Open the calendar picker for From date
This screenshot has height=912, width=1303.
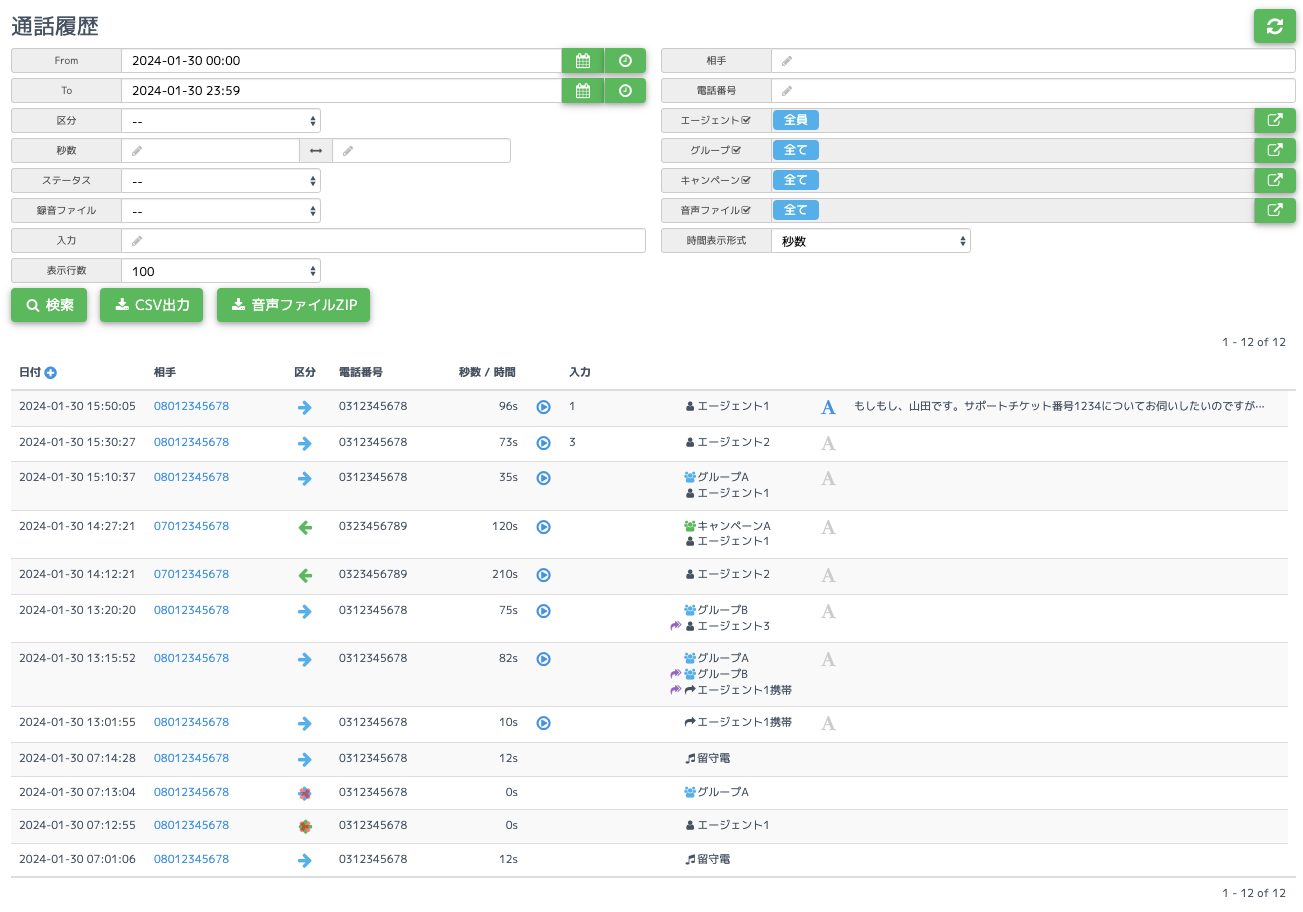click(582, 61)
